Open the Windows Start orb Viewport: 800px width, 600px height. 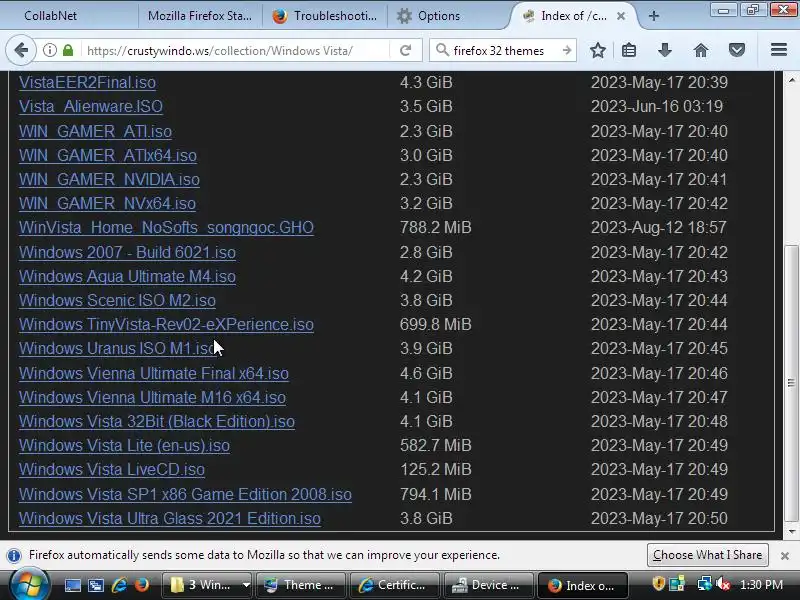[30, 585]
